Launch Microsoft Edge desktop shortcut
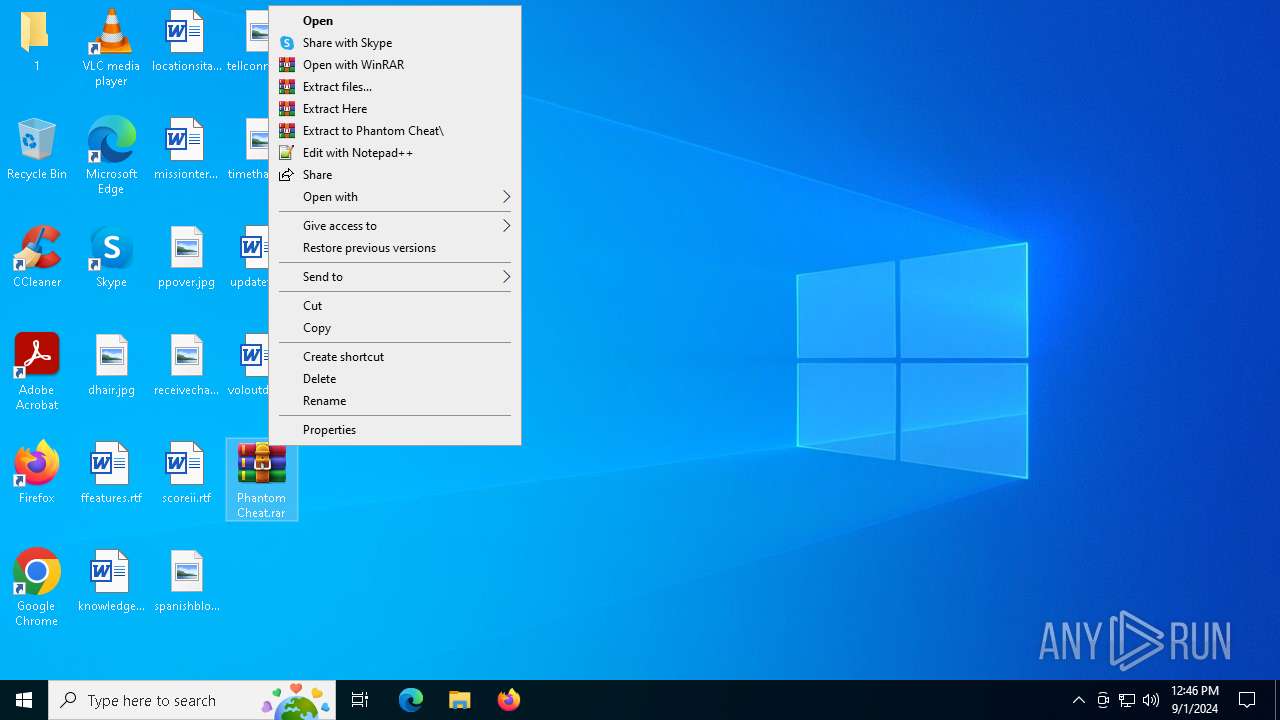The image size is (1280, 720). [x=111, y=155]
